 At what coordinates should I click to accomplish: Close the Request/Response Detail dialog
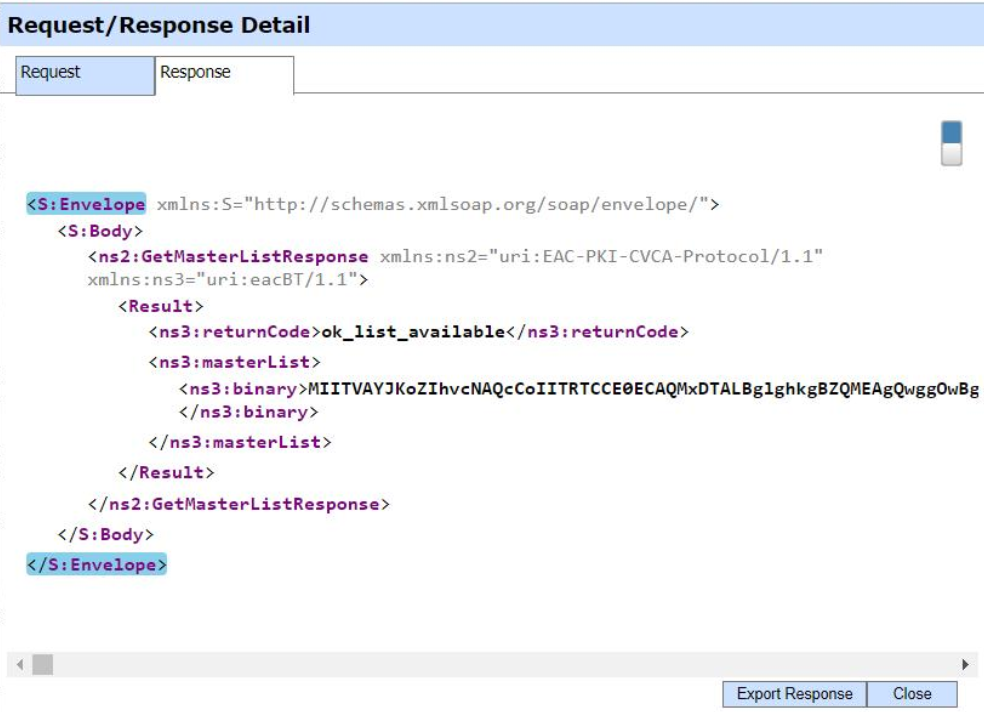[x=911, y=694]
